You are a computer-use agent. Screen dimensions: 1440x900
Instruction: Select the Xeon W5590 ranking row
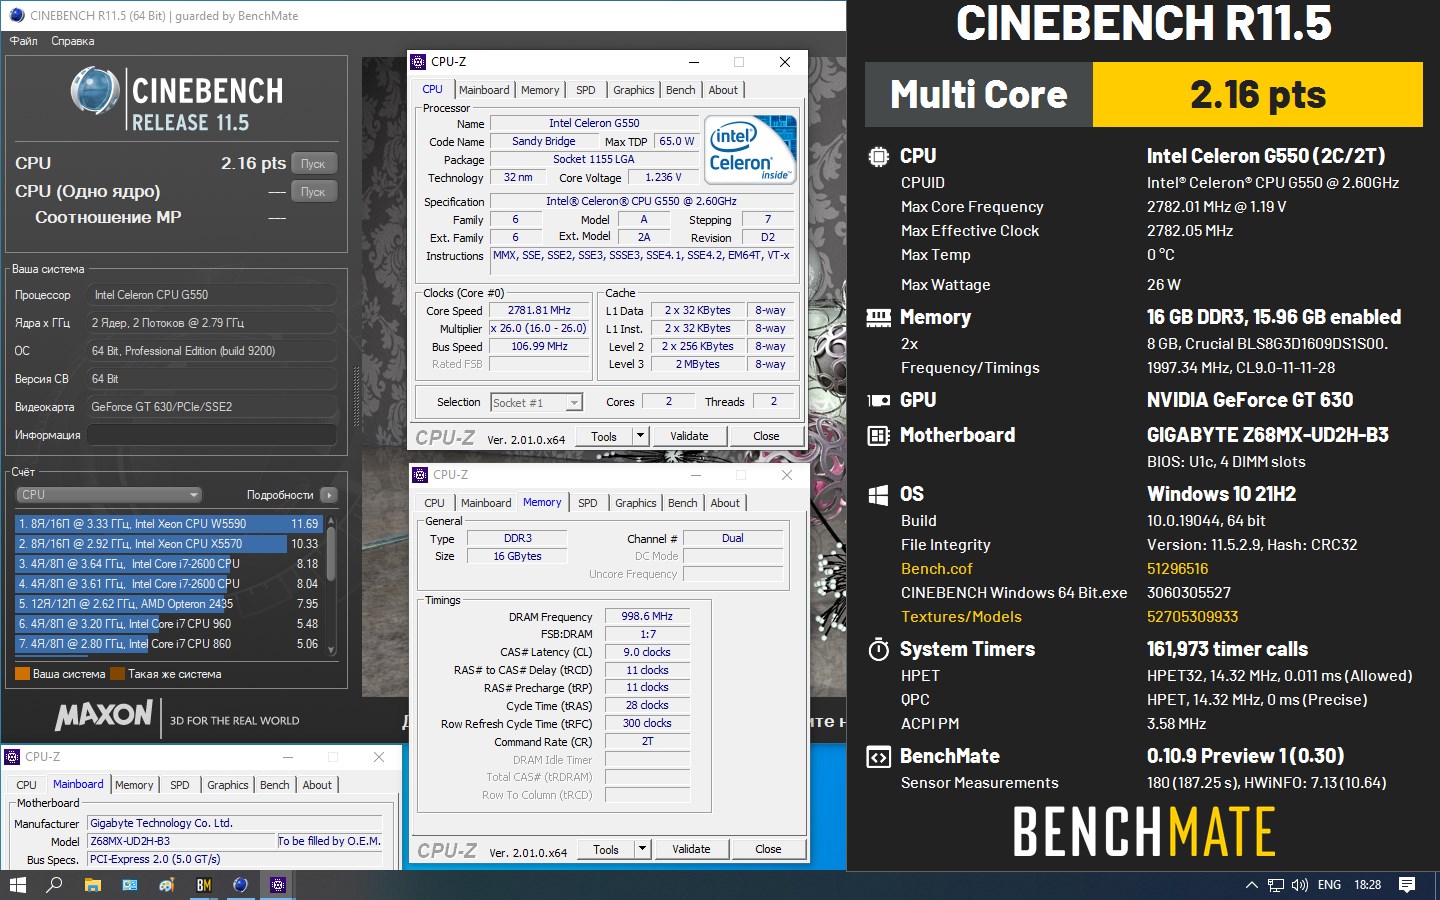tap(168, 523)
